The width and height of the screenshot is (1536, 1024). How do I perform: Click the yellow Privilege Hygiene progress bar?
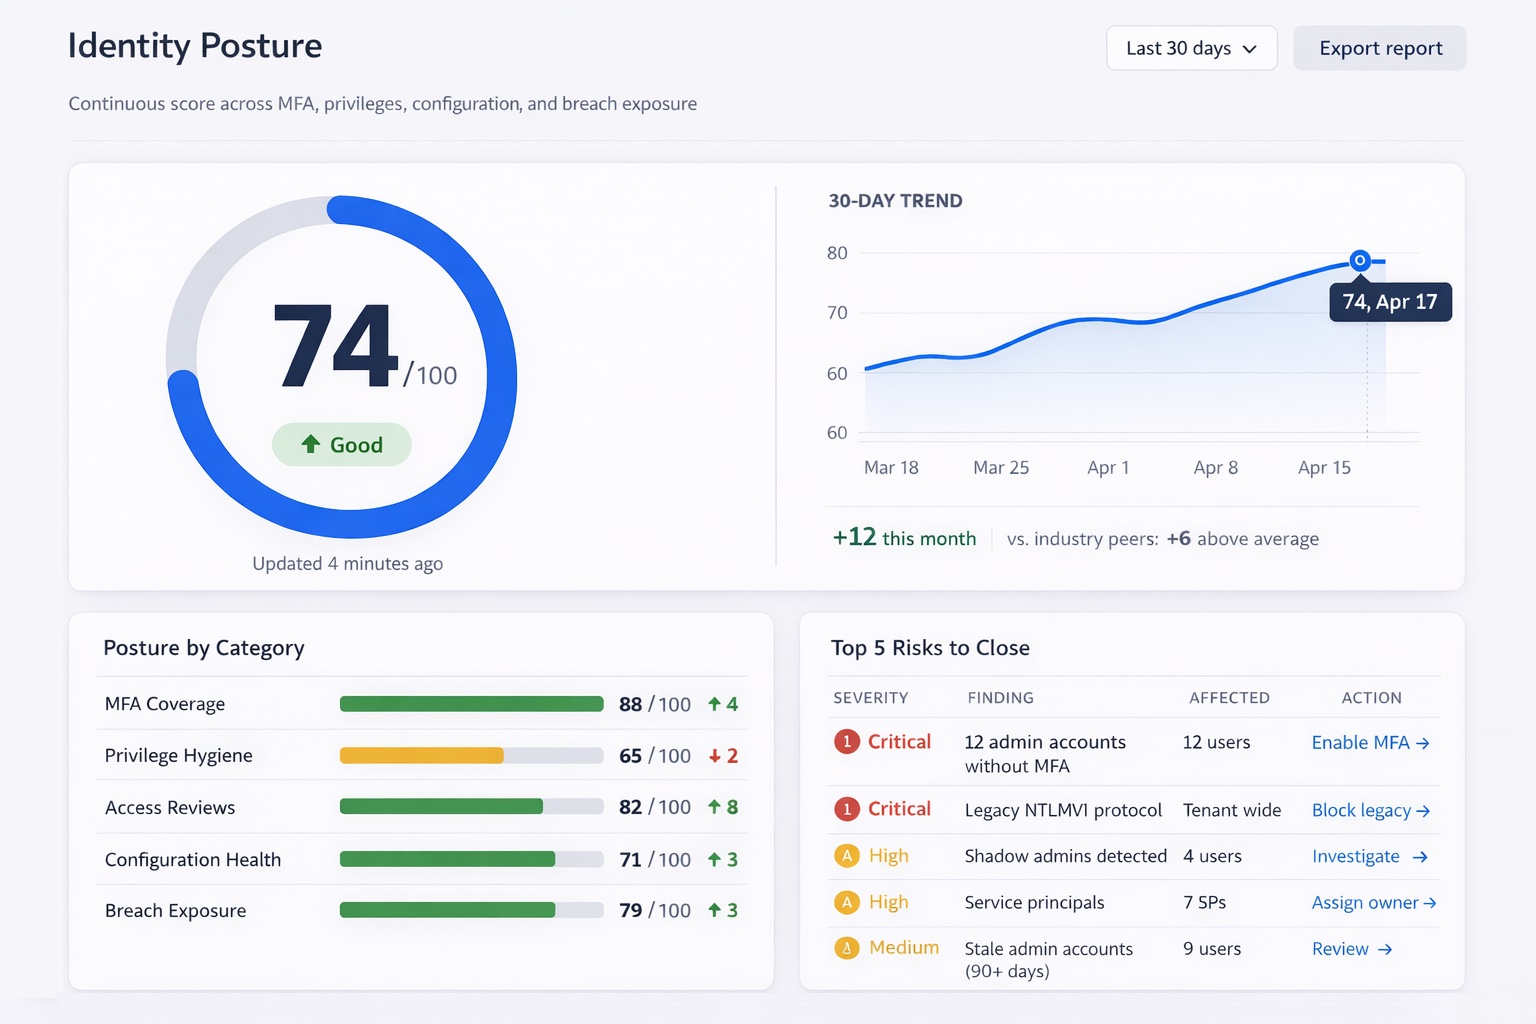(x=421, y=756)
